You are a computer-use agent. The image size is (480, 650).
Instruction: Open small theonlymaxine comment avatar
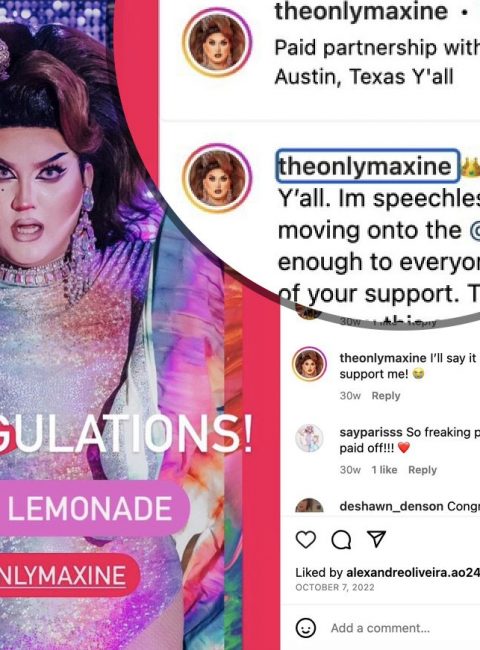click(x=309, y=364)
